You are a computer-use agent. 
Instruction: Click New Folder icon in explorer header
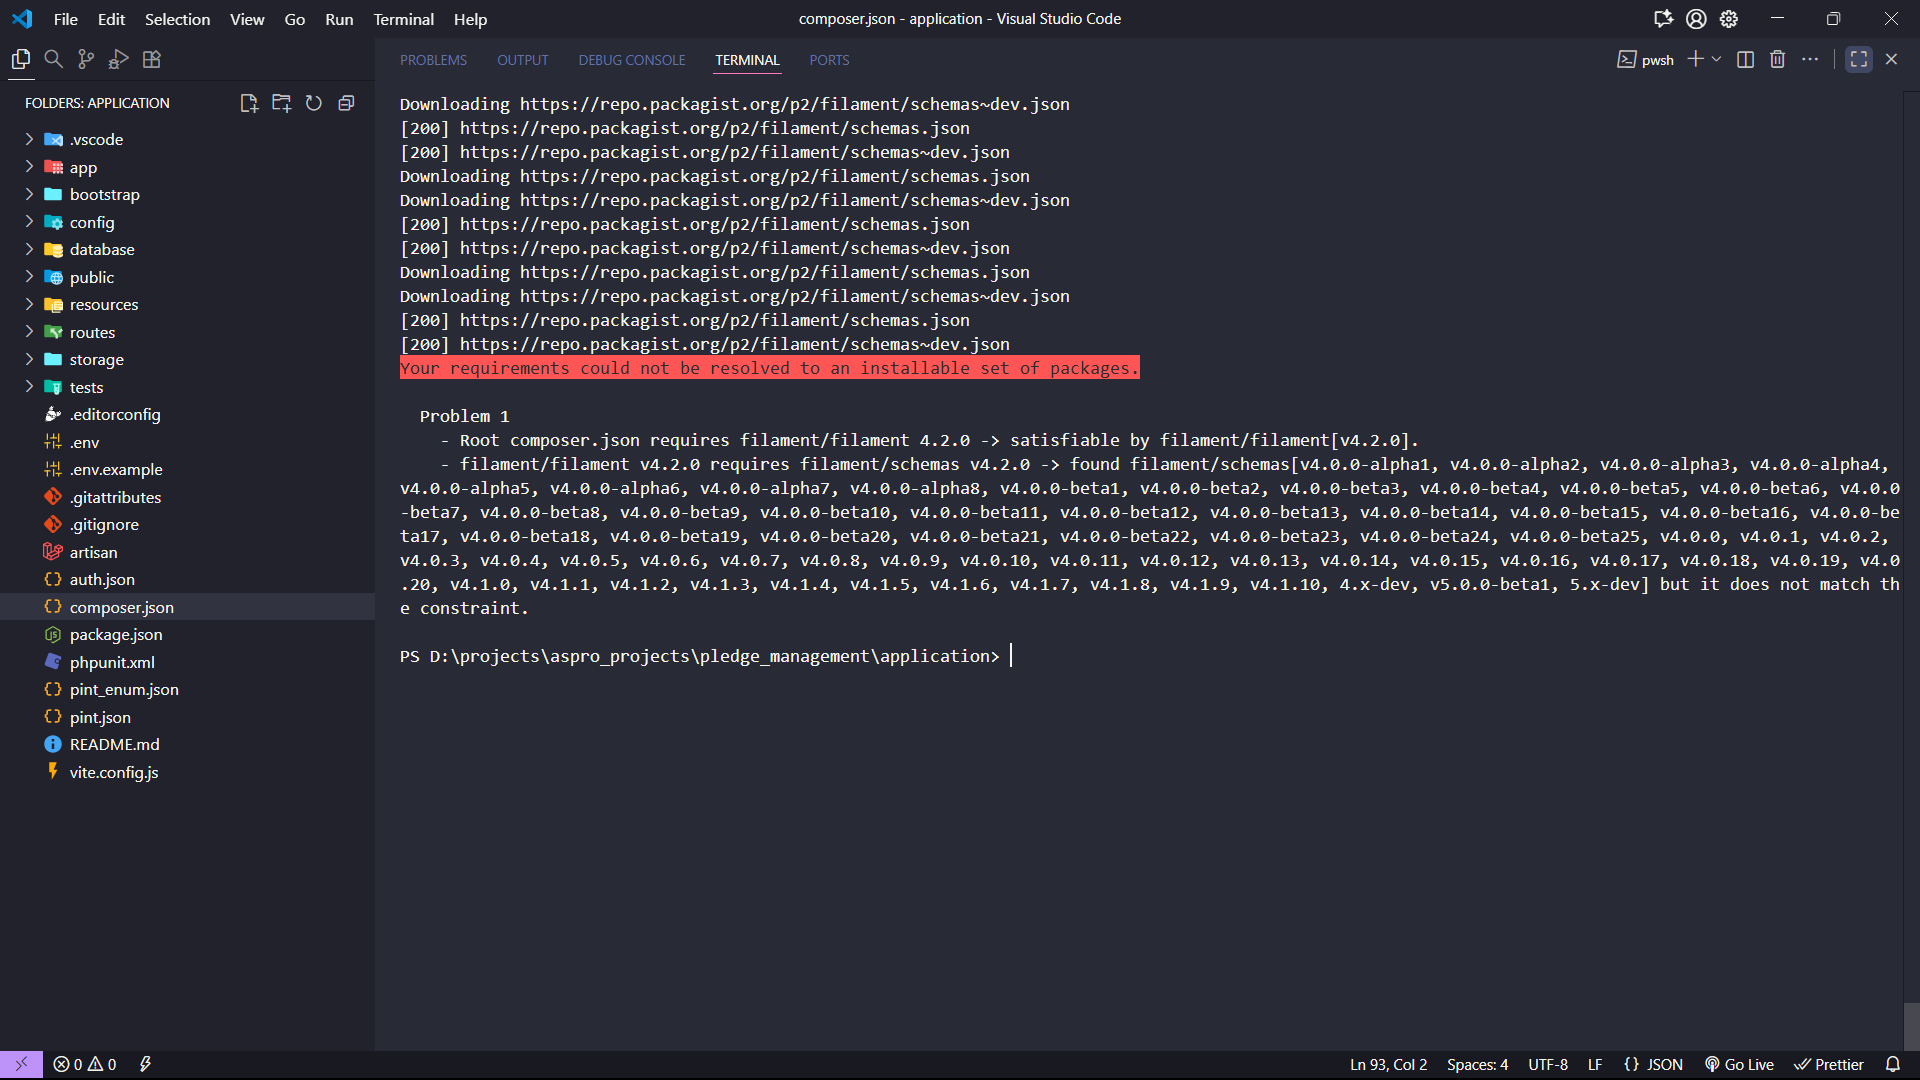pos(281,103)
